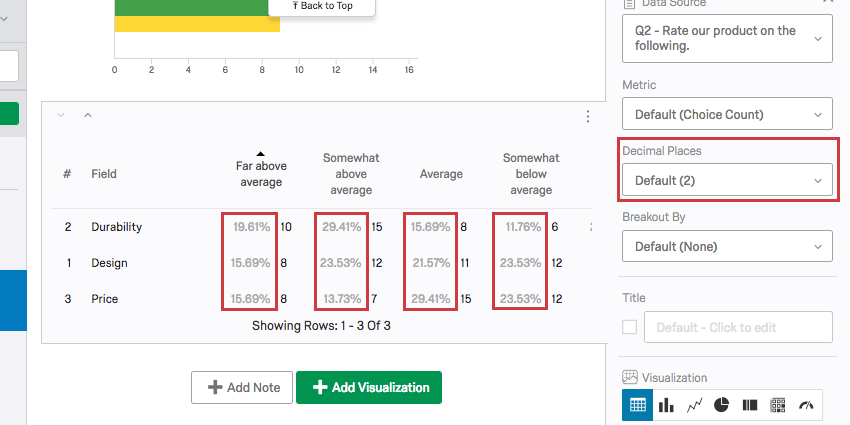Move visualization up with the up arrow

(x=87, y=116)
